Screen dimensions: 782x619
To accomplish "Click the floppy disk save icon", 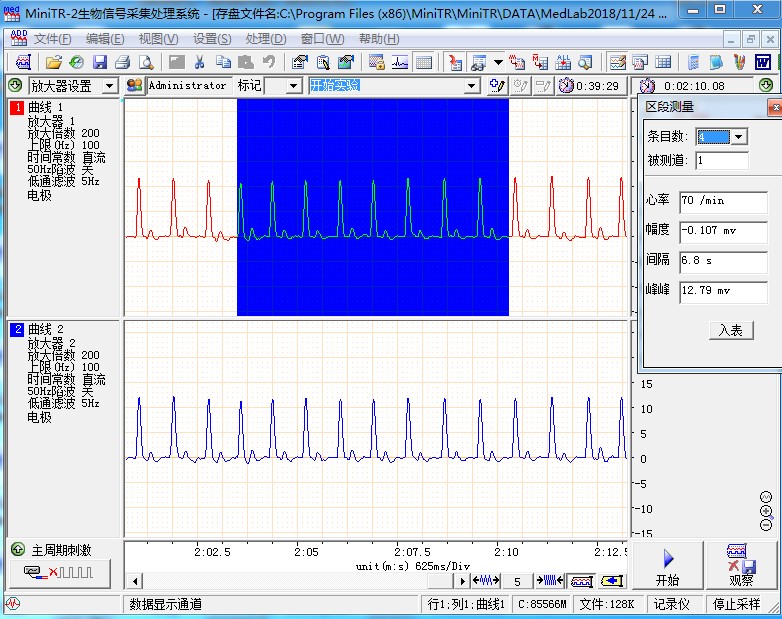I will pyautogui.click(x=100, y=62).
